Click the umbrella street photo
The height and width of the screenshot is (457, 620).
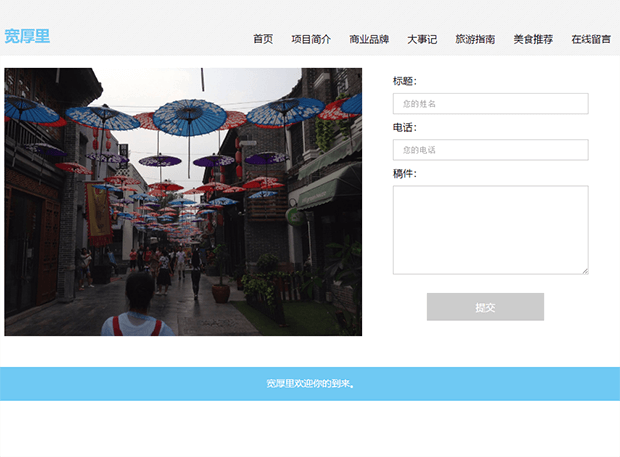pyautogui.click(x=183, y=202)
